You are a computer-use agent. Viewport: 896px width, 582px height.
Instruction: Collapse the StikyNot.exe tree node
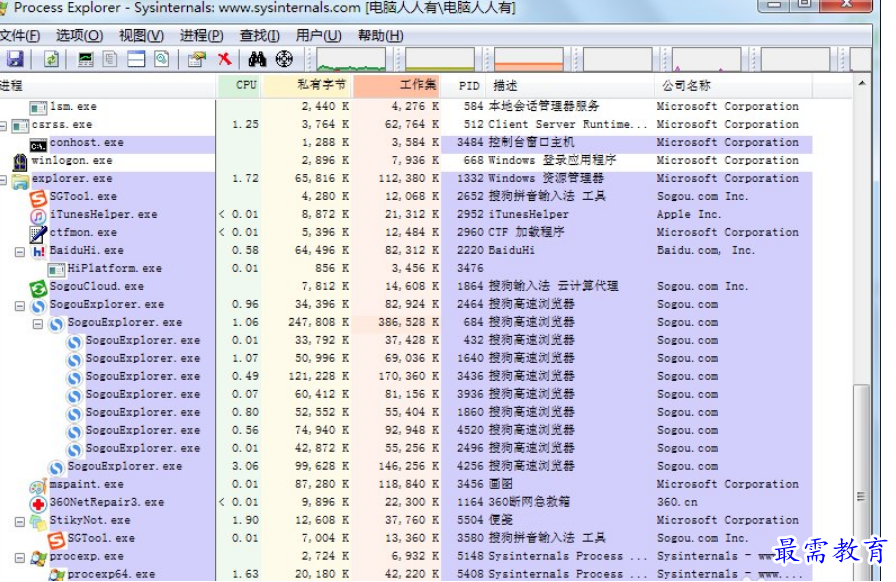20,522
